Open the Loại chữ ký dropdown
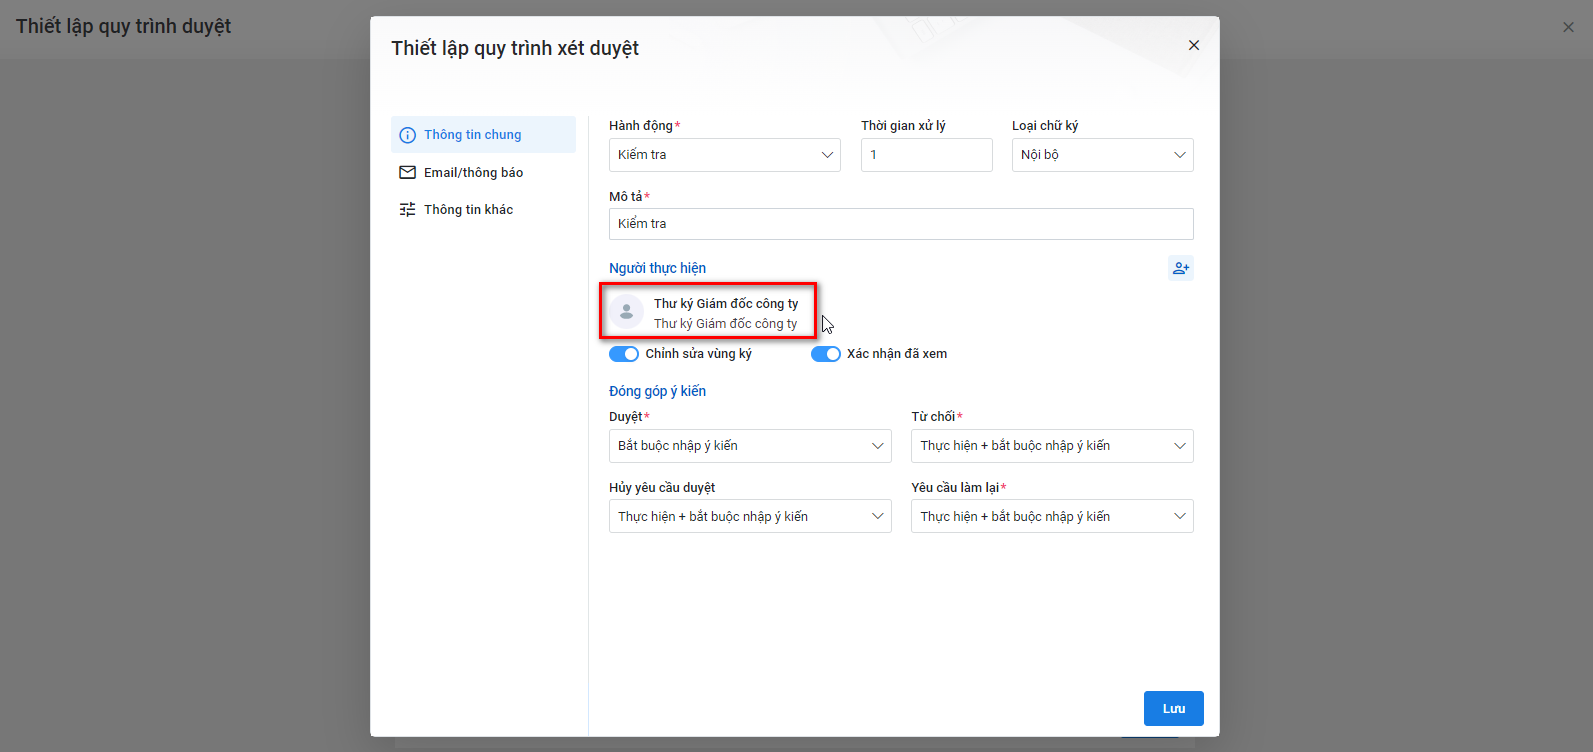The width and height of the screenshot is (1593, 752). pos(1103,155)
